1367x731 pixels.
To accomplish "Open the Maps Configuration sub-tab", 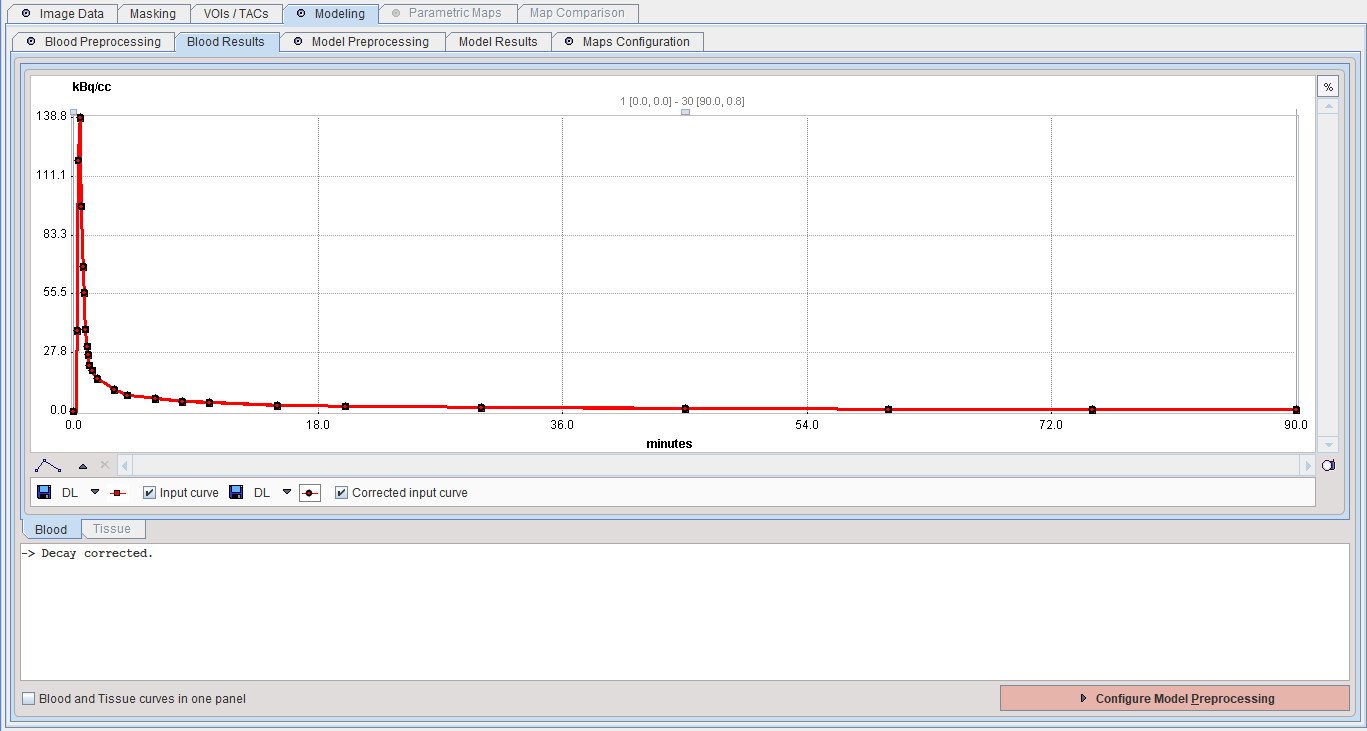I will pos(628,42).
